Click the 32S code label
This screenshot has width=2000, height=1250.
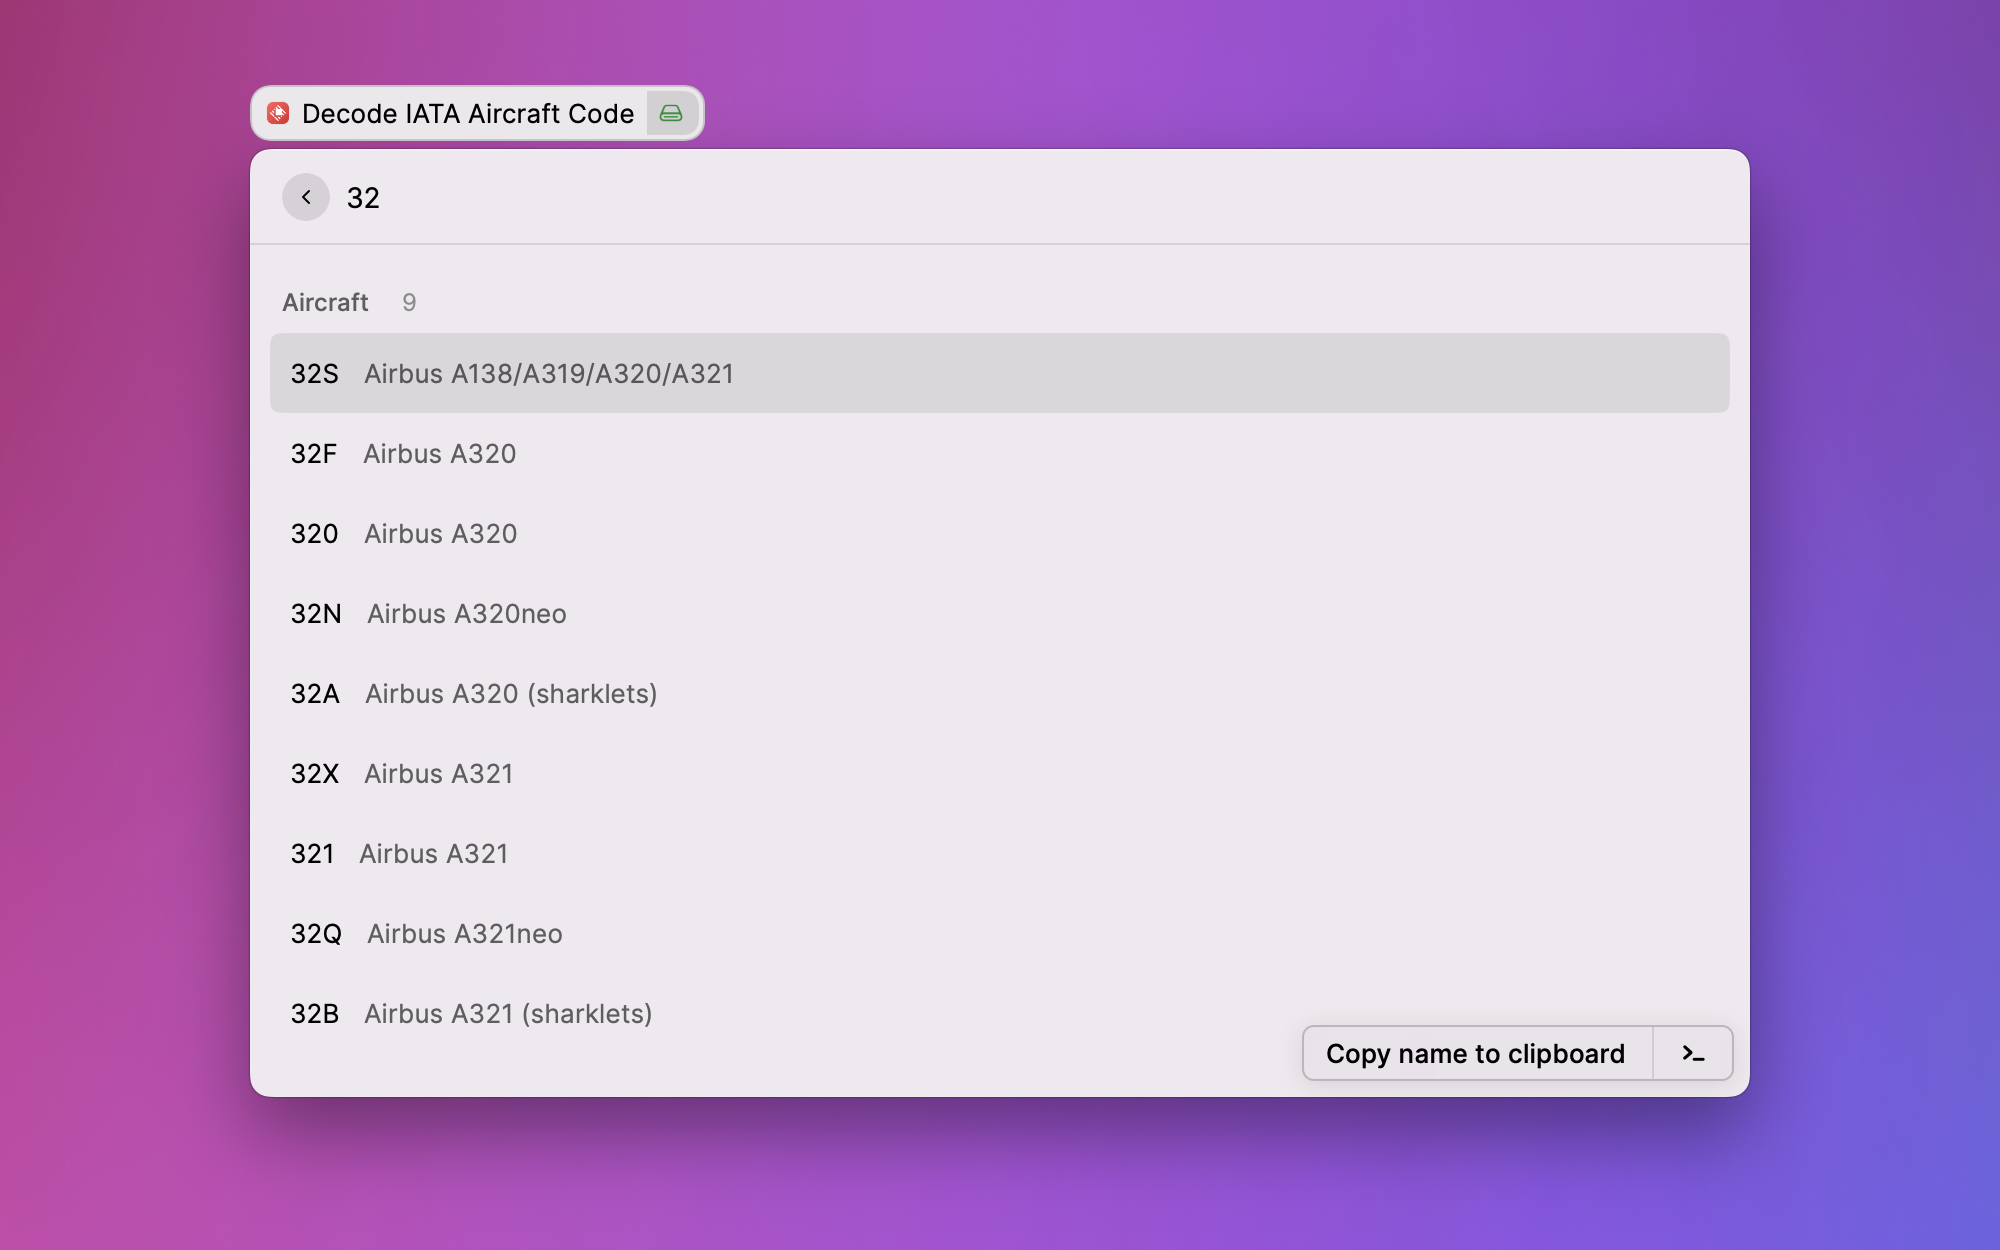(x=314, y=373)
